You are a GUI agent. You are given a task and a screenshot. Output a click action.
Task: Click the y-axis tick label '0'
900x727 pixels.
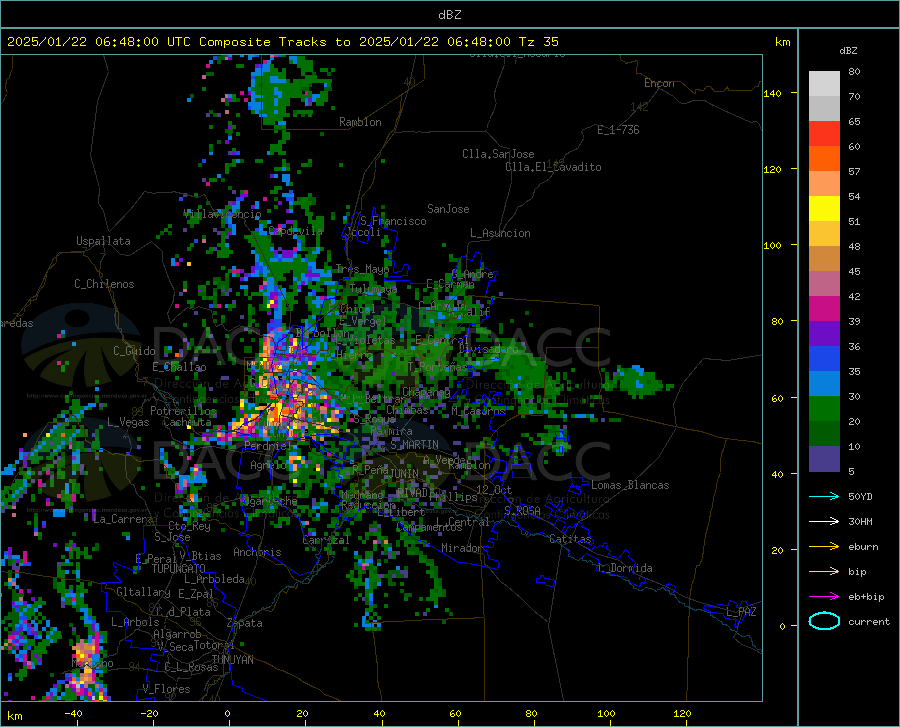click(782, 627)
